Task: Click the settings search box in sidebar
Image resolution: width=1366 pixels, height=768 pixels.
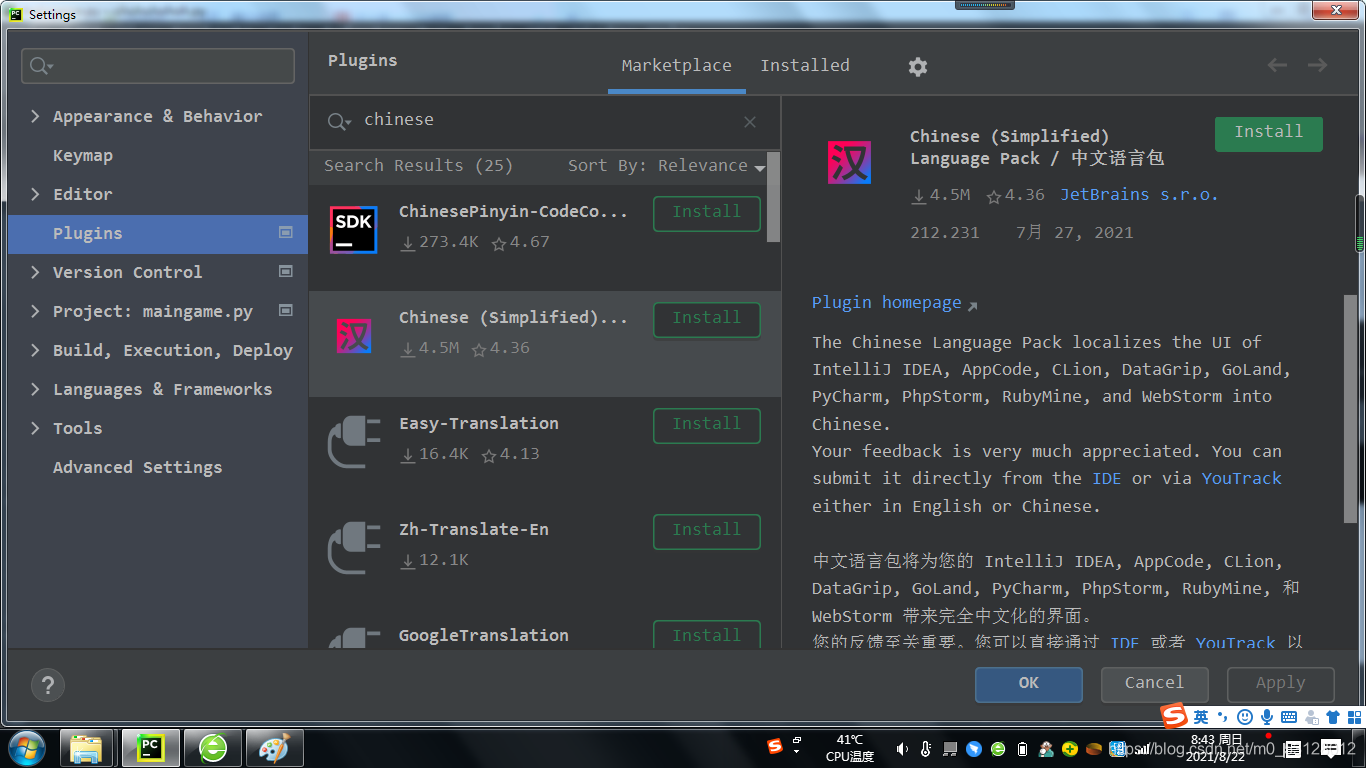Action: (x=158, y=66)
